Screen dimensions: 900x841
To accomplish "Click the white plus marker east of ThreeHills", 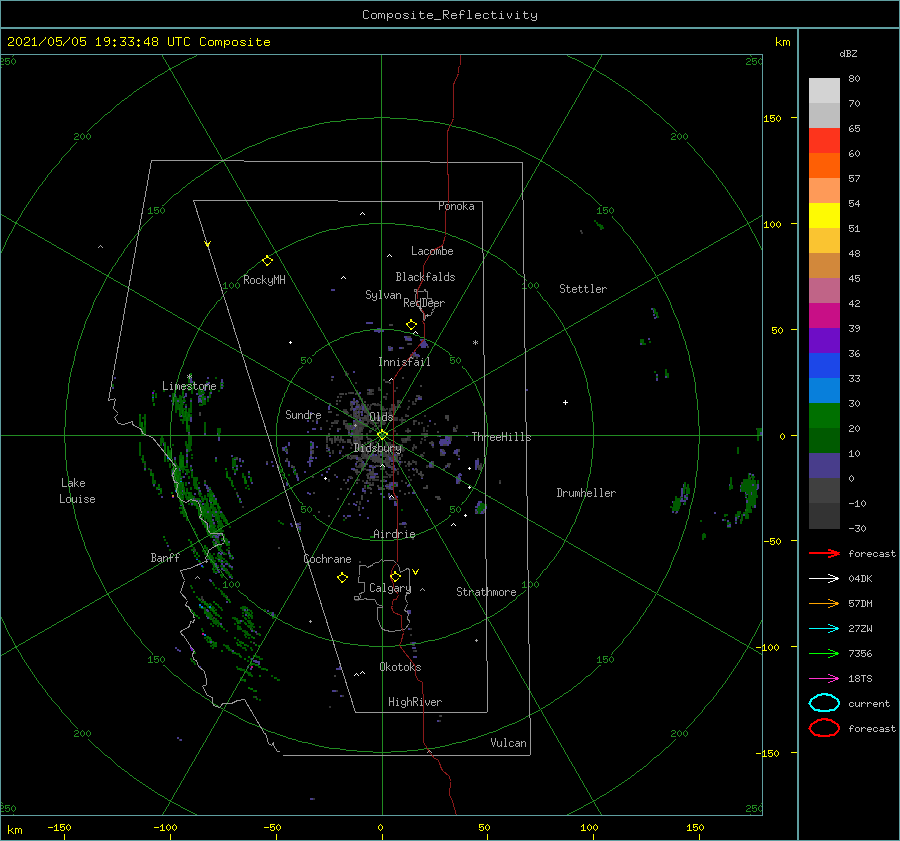I will tap(565, 402).
